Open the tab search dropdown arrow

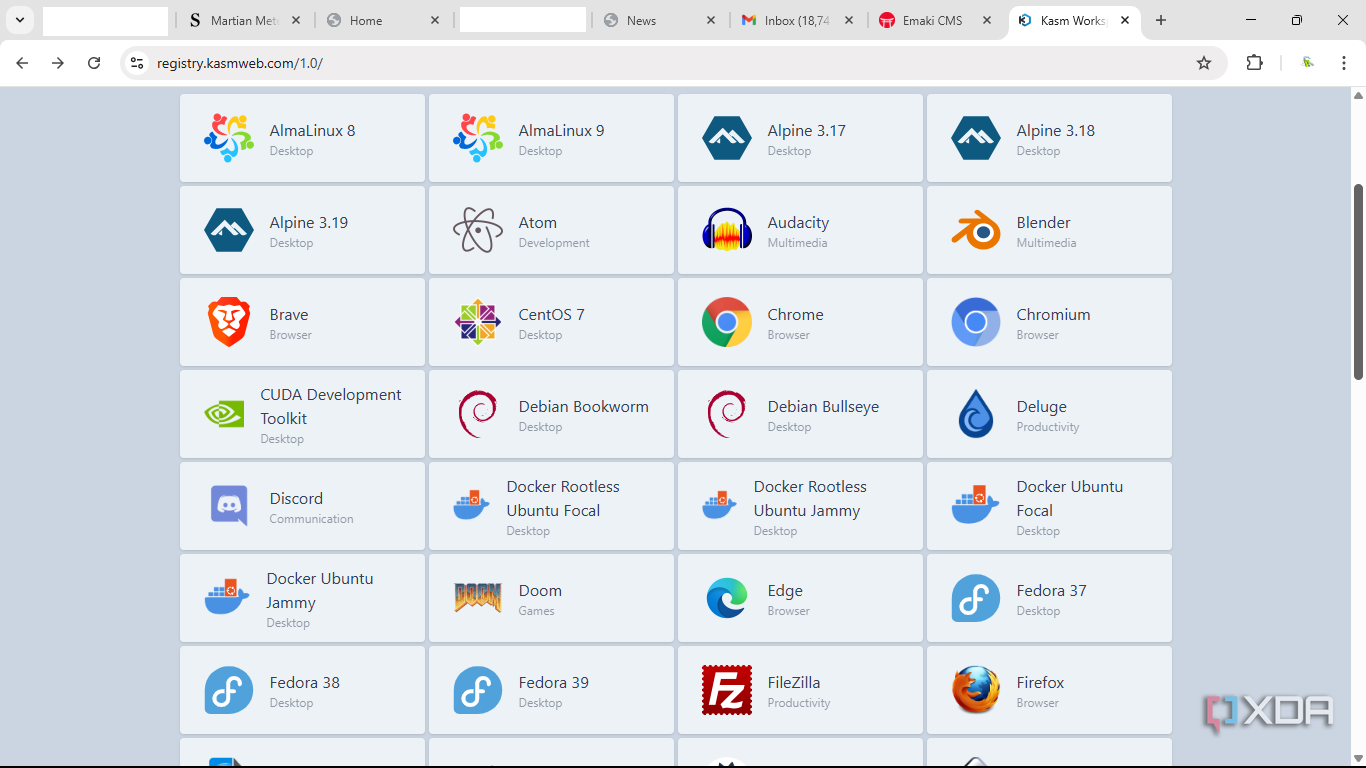point(19,20)
